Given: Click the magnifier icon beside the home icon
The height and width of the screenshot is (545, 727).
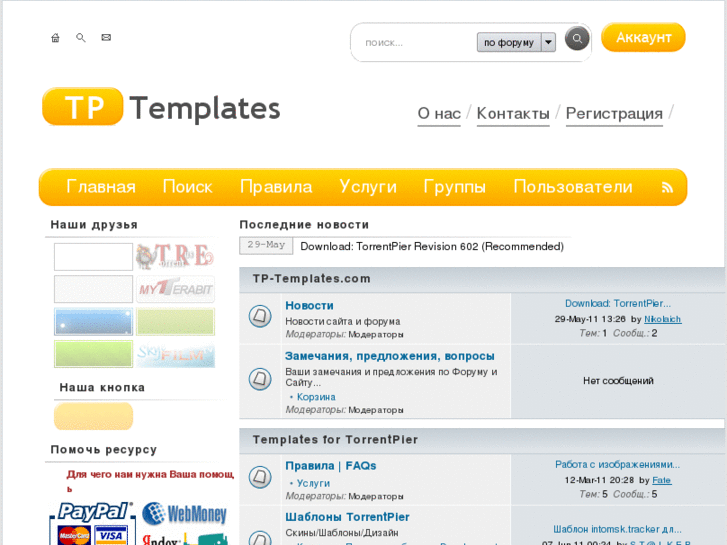Looking at the screenshot, I should [x=81, y=38].
